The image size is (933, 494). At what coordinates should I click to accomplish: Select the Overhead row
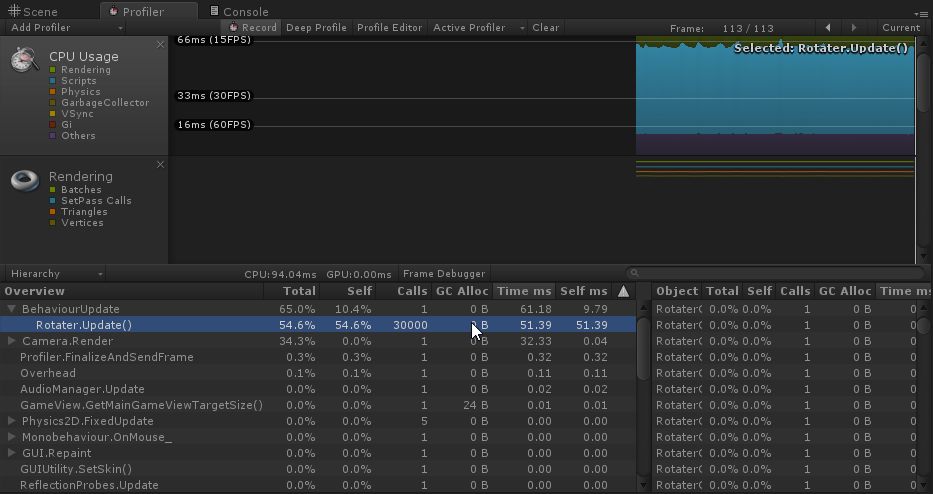[318, 373]
